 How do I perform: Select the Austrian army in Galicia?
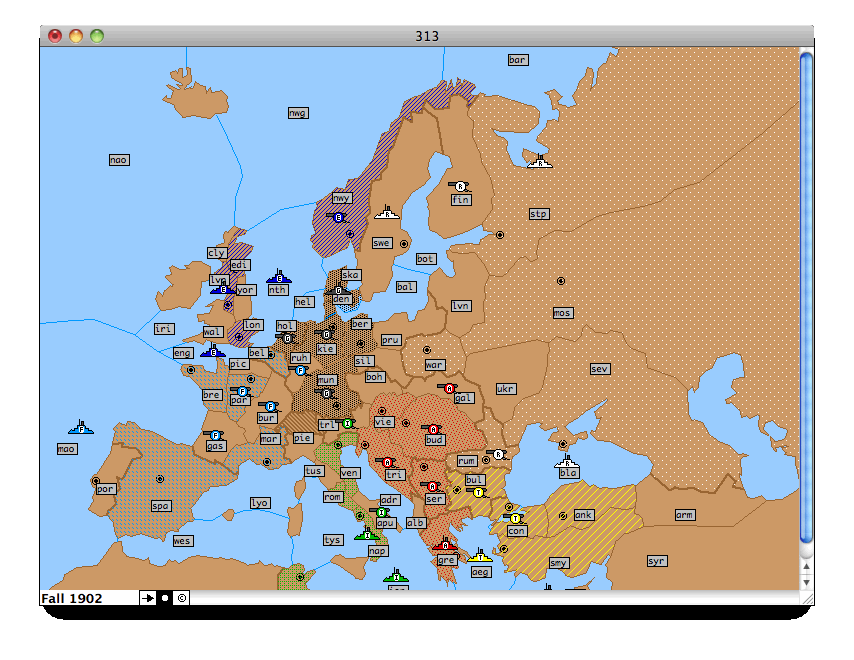pos(449,388)
